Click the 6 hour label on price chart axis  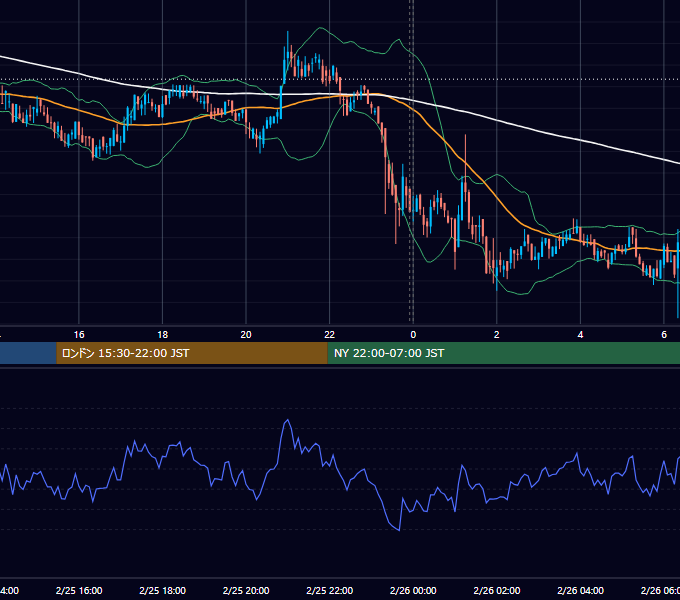(x=664, y=335)
